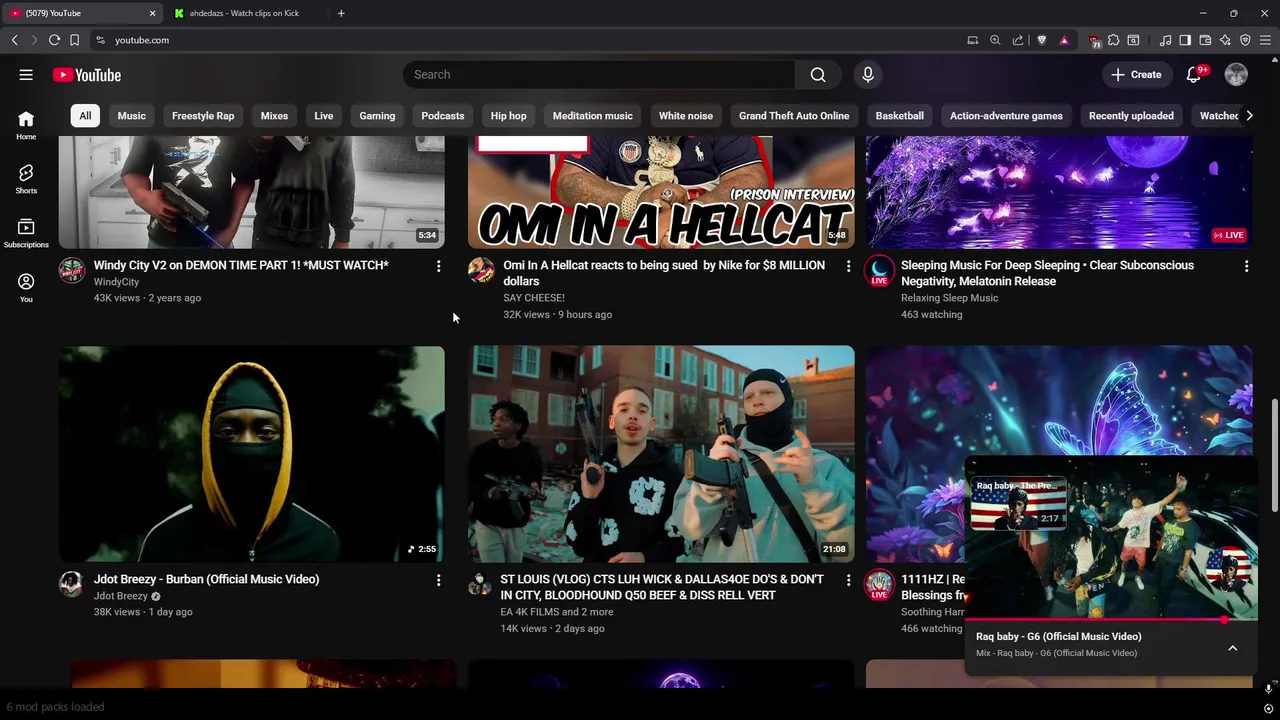Open options menu for Sleeping Music video
The width and height of the screenshot is (1280, 720).
coord(1246,266)
